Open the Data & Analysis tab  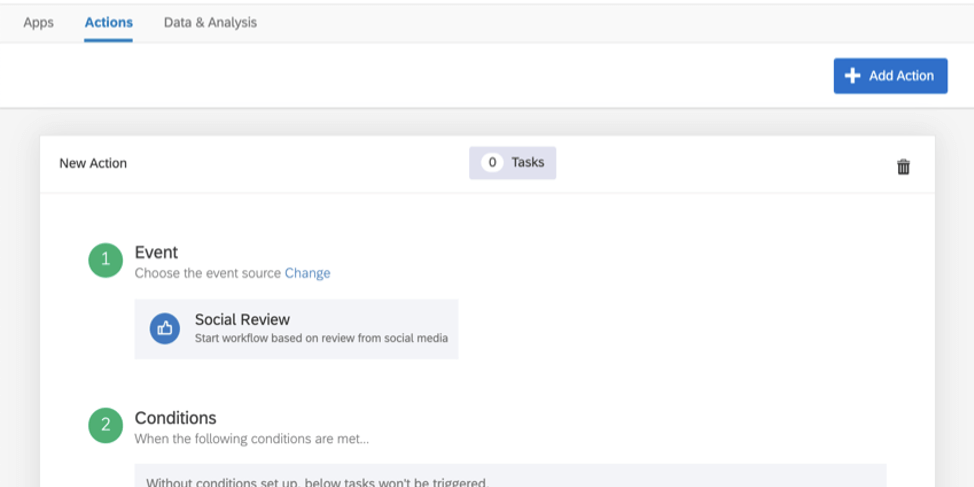pos(210,22)
